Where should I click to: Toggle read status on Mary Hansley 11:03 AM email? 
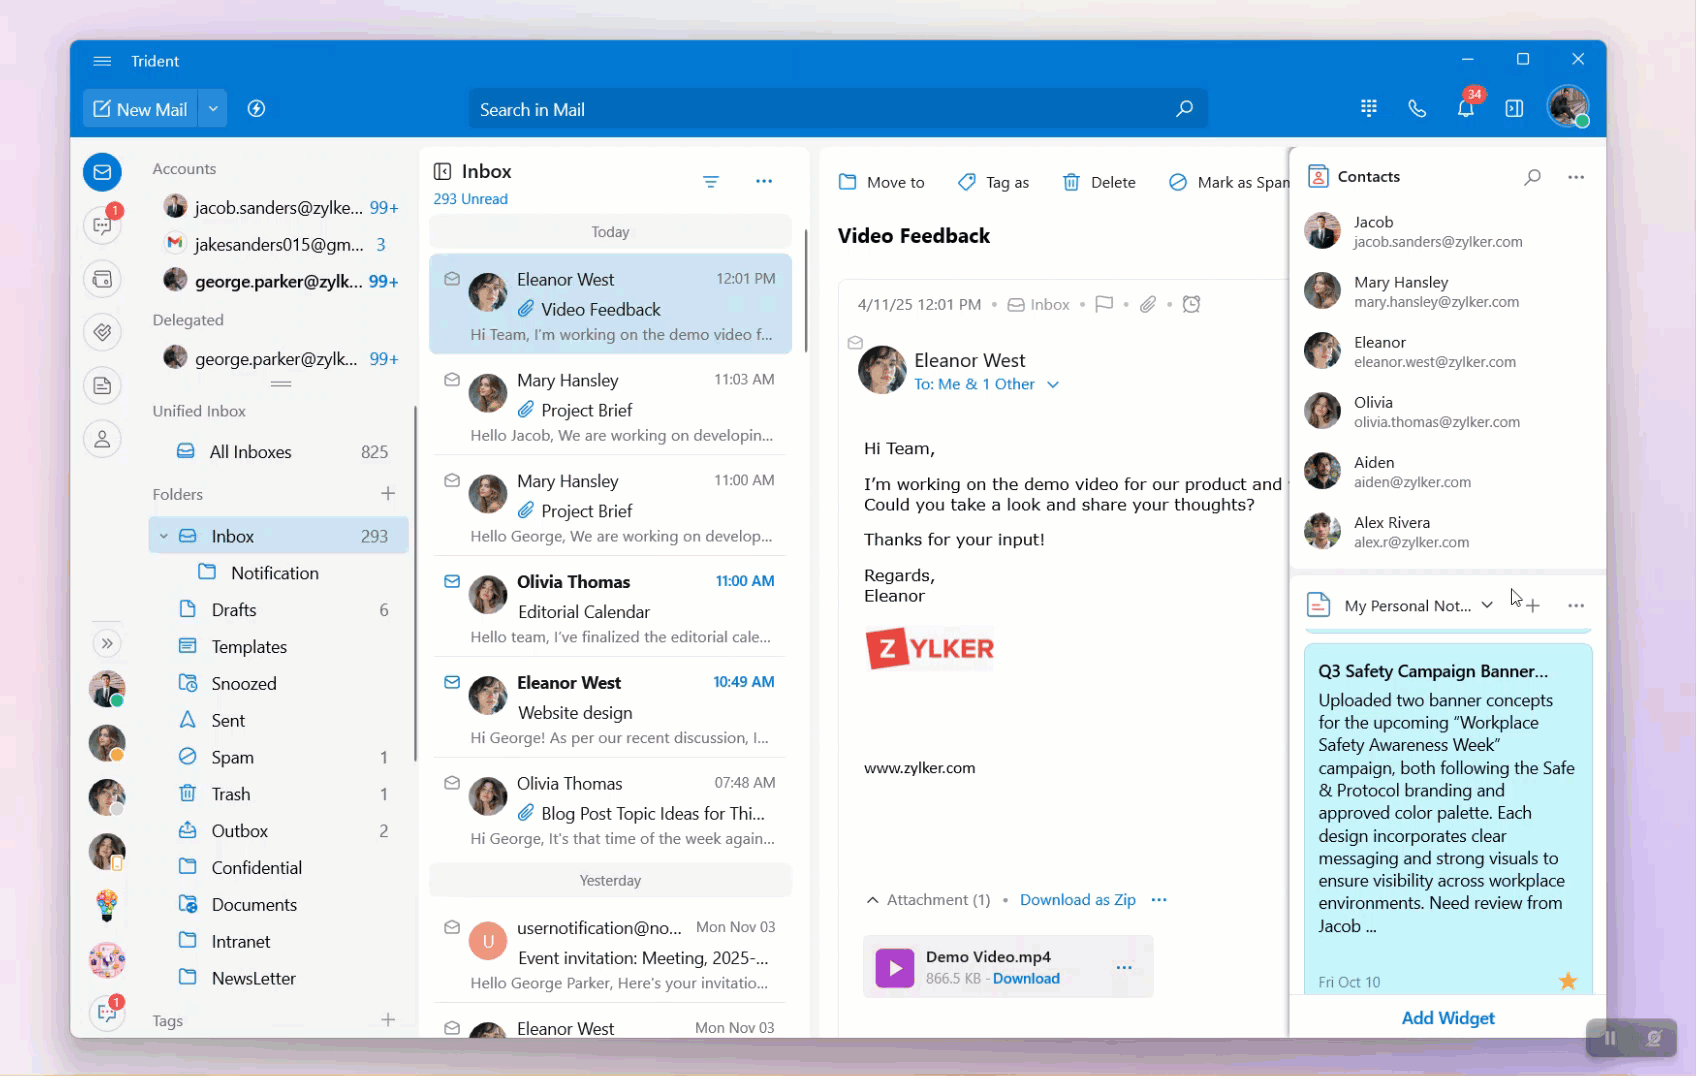coord(452,380)
